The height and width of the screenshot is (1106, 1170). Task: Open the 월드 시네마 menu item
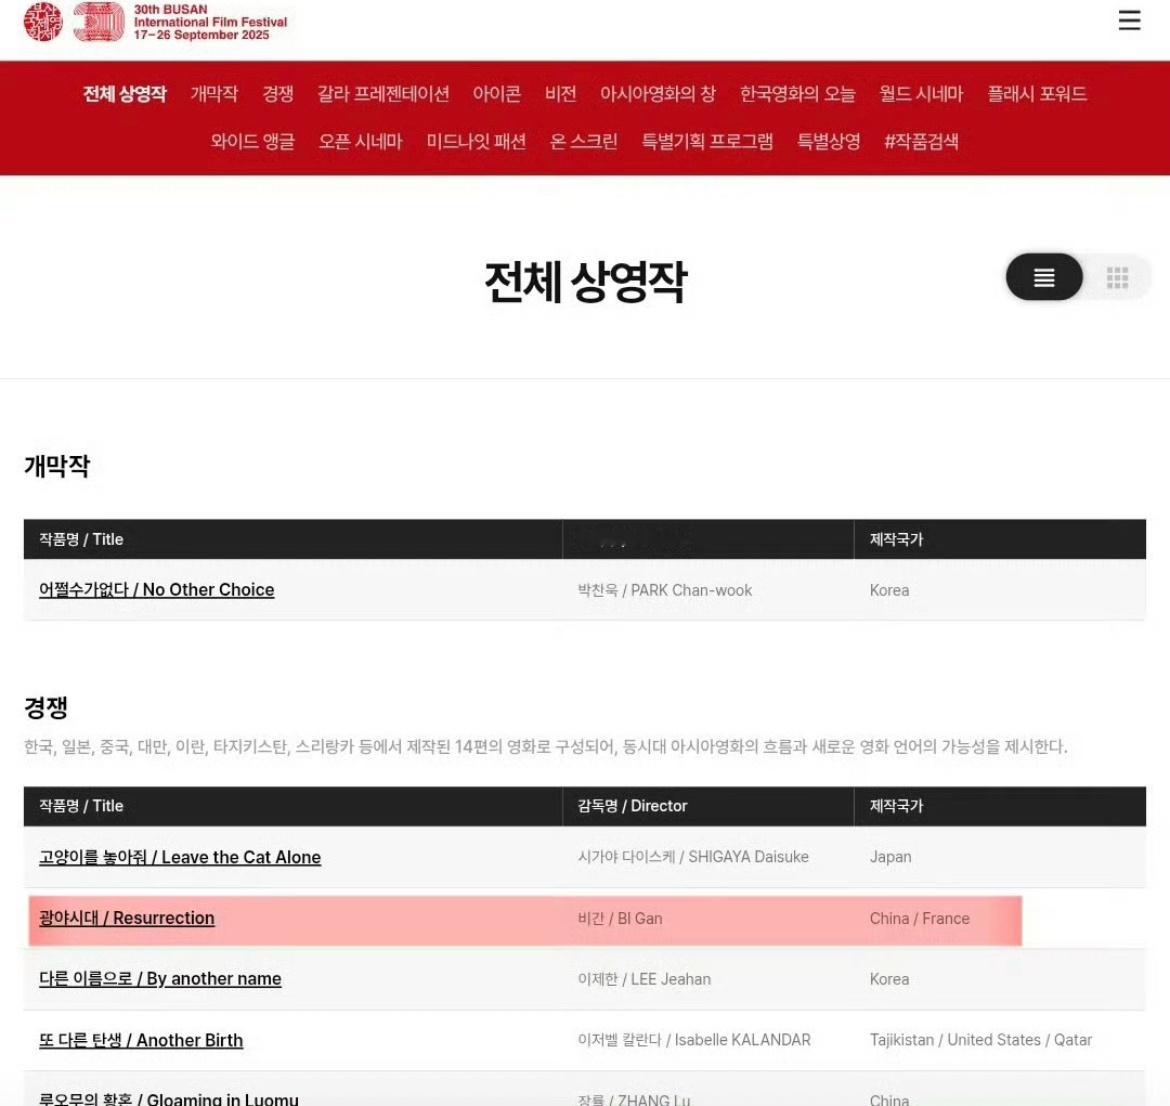tap(921, 94)
